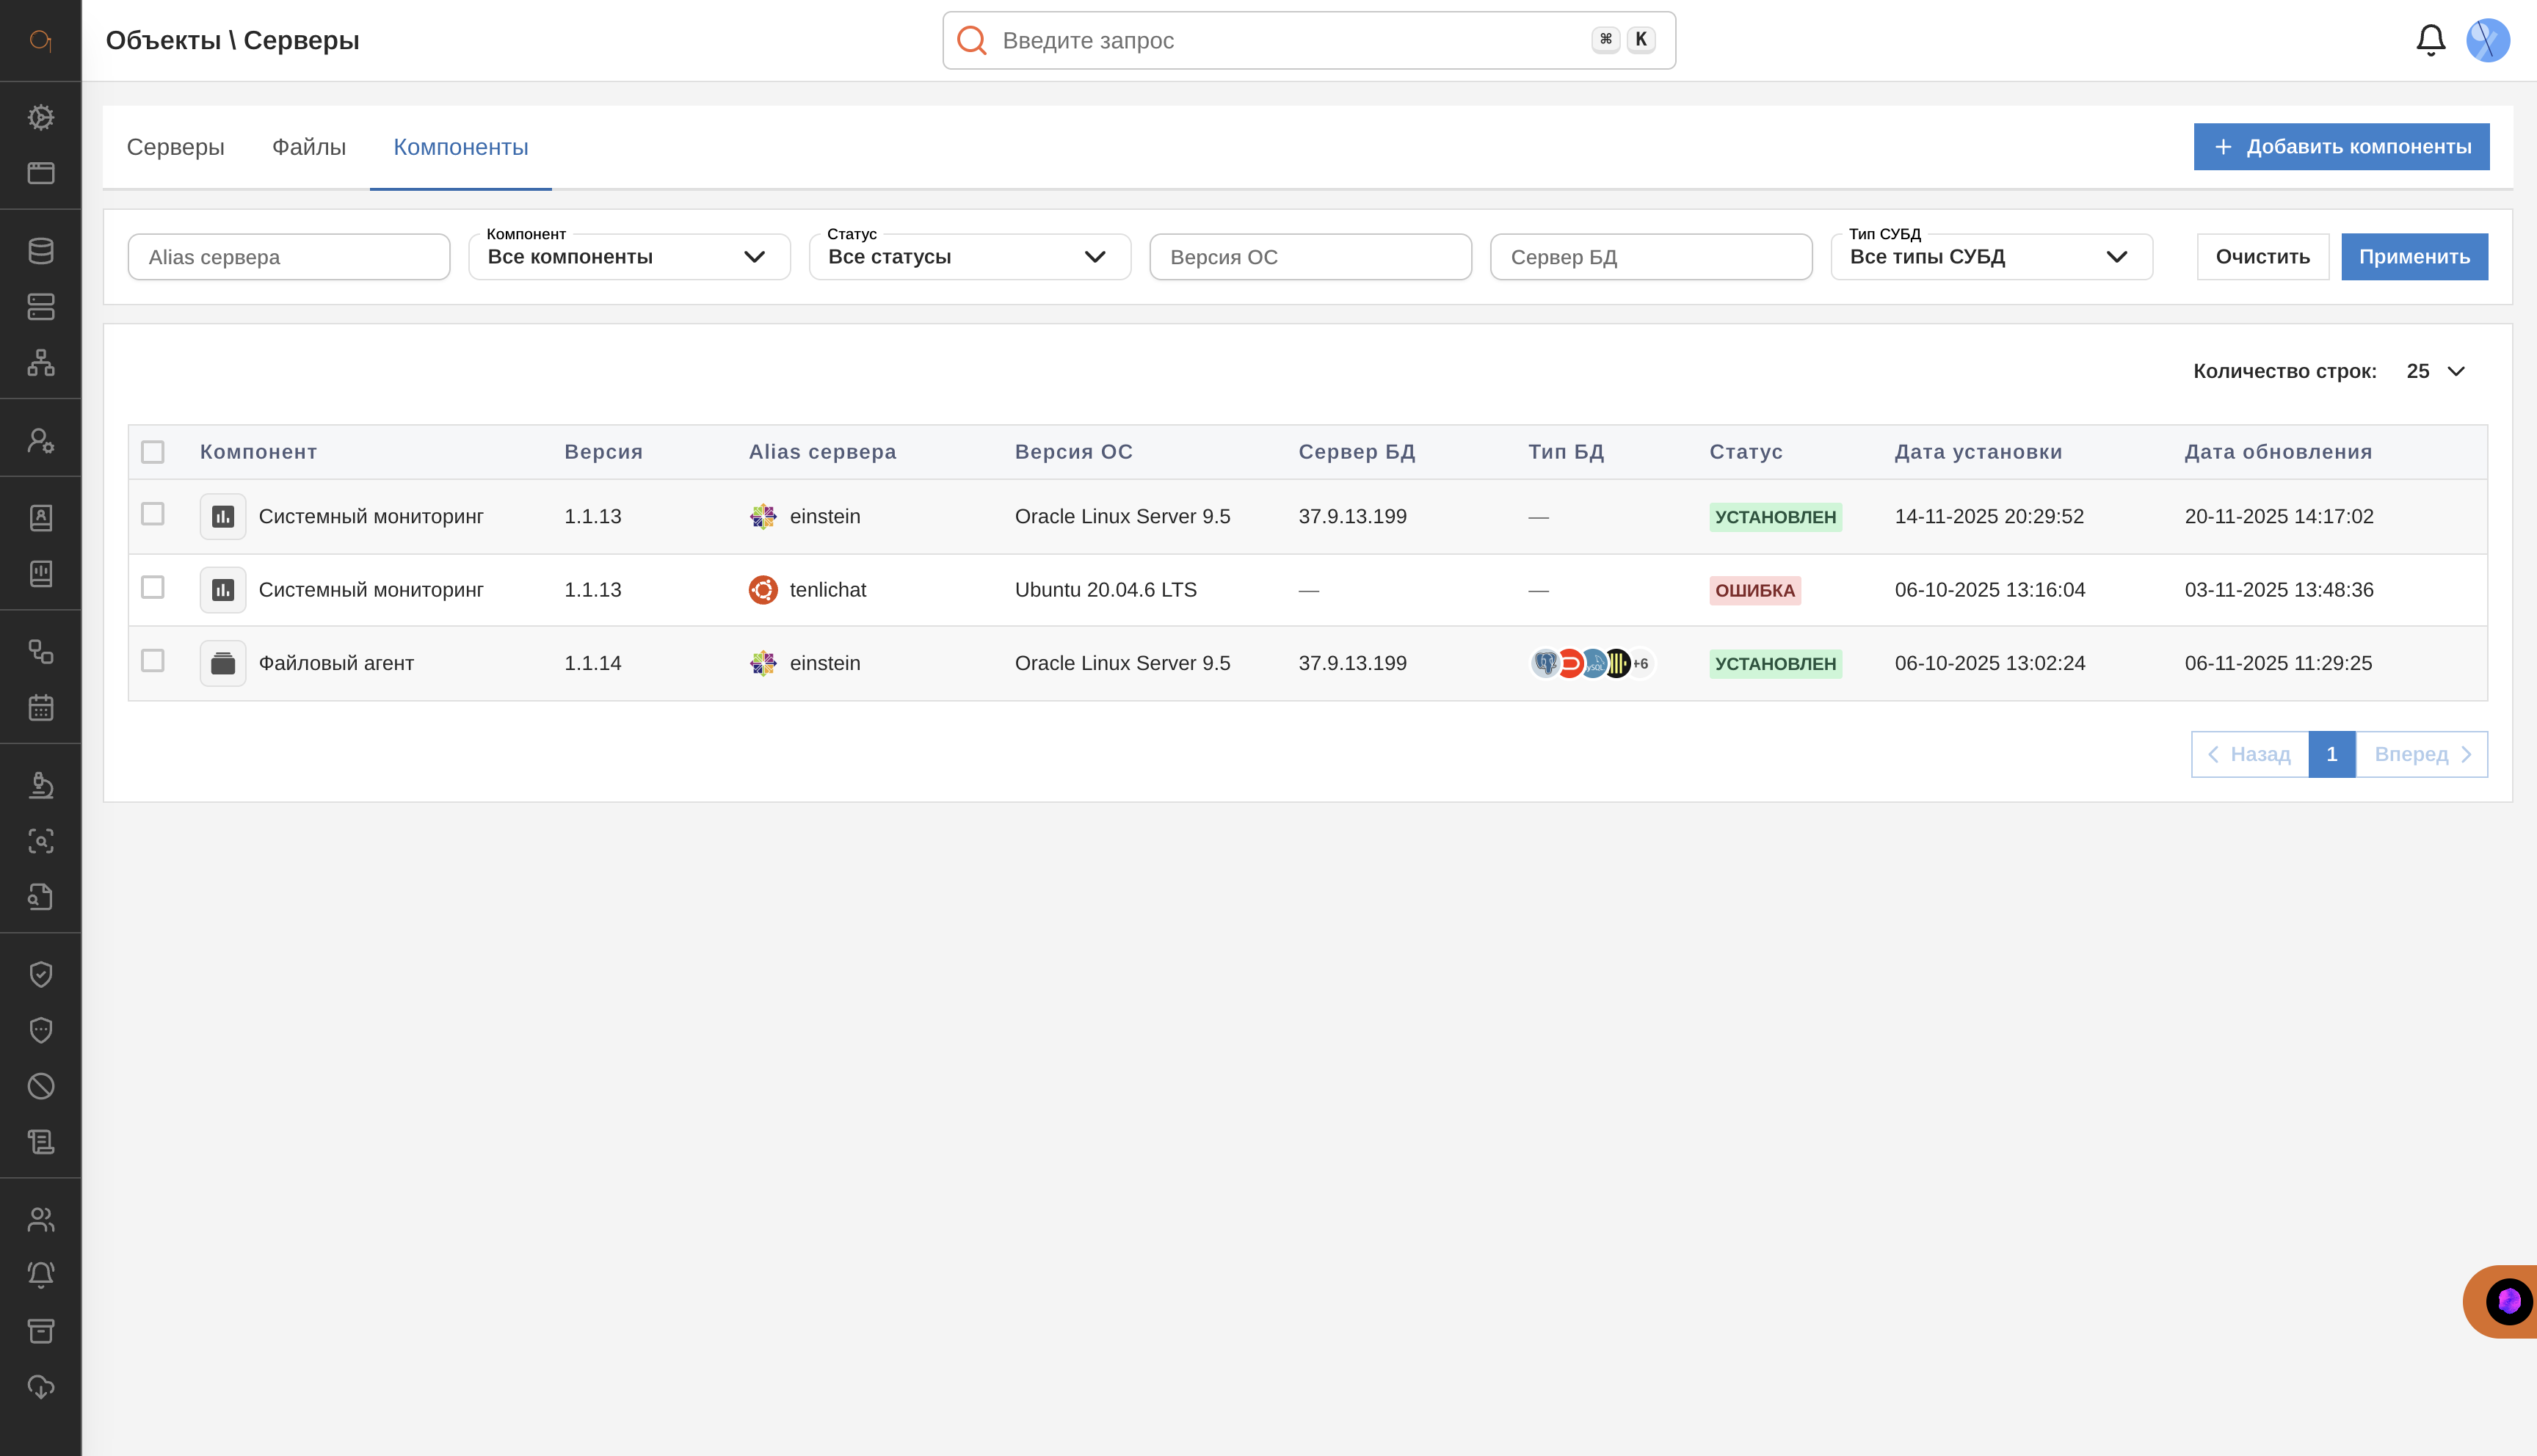This screenshot has width=2537, height=1456.
Task: Switch to the Серверы tab
Action: [x=175, y=147]
